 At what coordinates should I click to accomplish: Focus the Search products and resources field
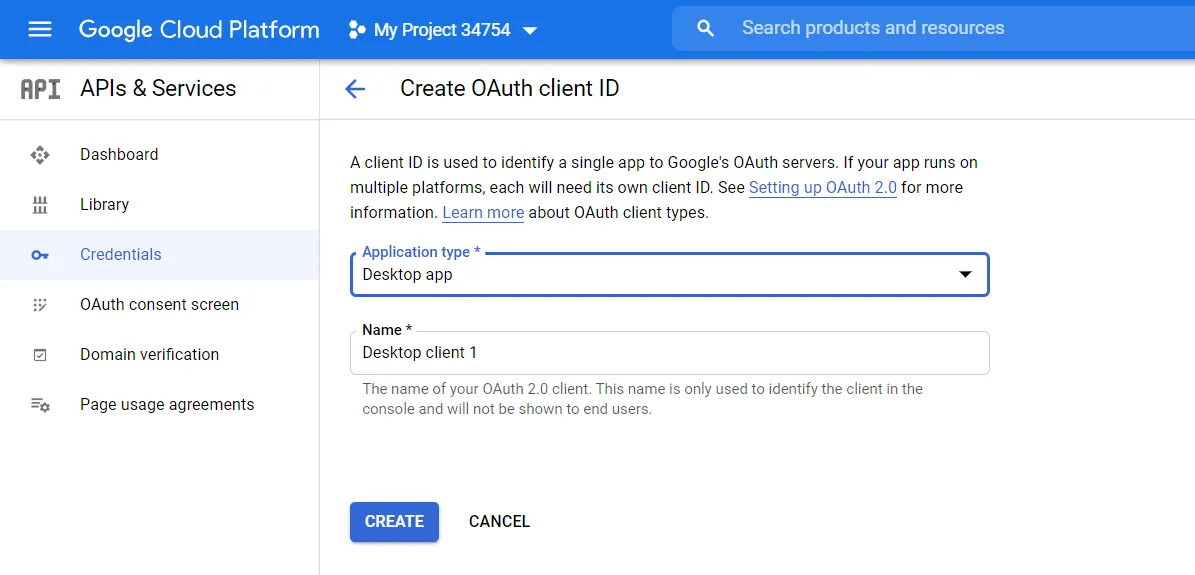point(934,28)
